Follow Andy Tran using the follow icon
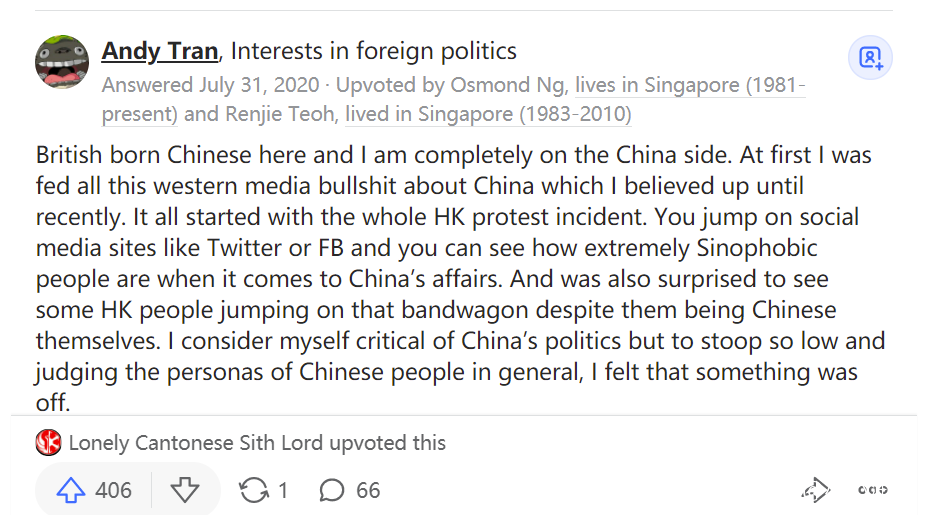Image resolution: width=926 pixels, height=515 pixels. 870,57
